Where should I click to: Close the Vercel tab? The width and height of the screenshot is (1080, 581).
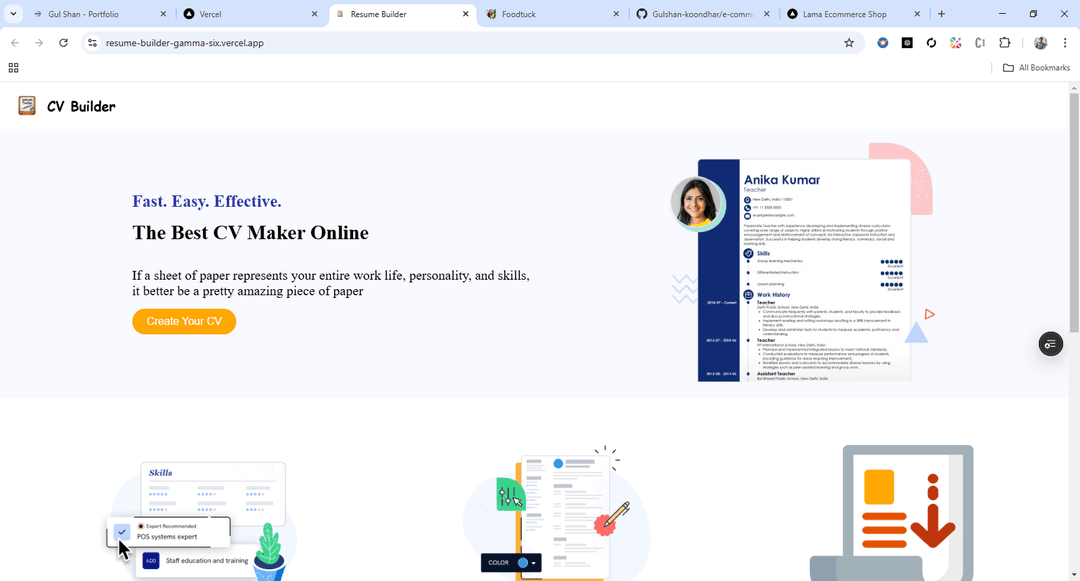click(x=314, y=14)
